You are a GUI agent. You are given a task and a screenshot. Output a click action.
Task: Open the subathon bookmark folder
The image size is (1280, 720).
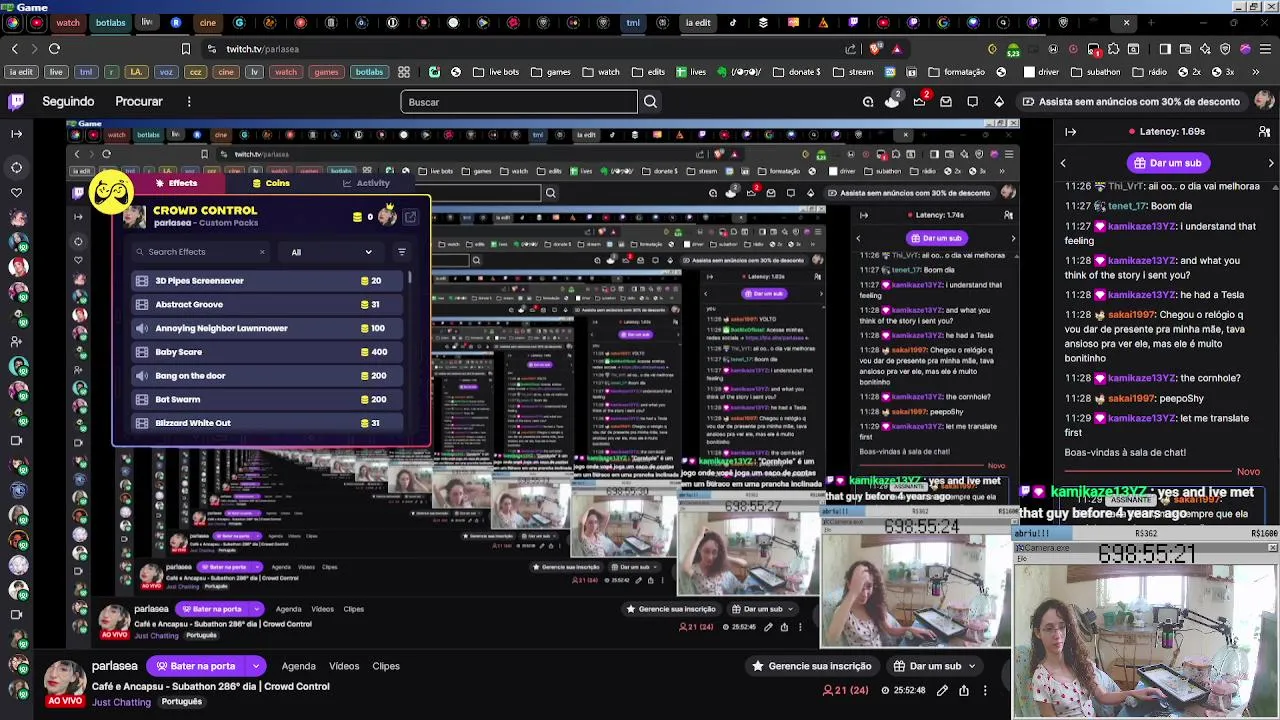1095,72
